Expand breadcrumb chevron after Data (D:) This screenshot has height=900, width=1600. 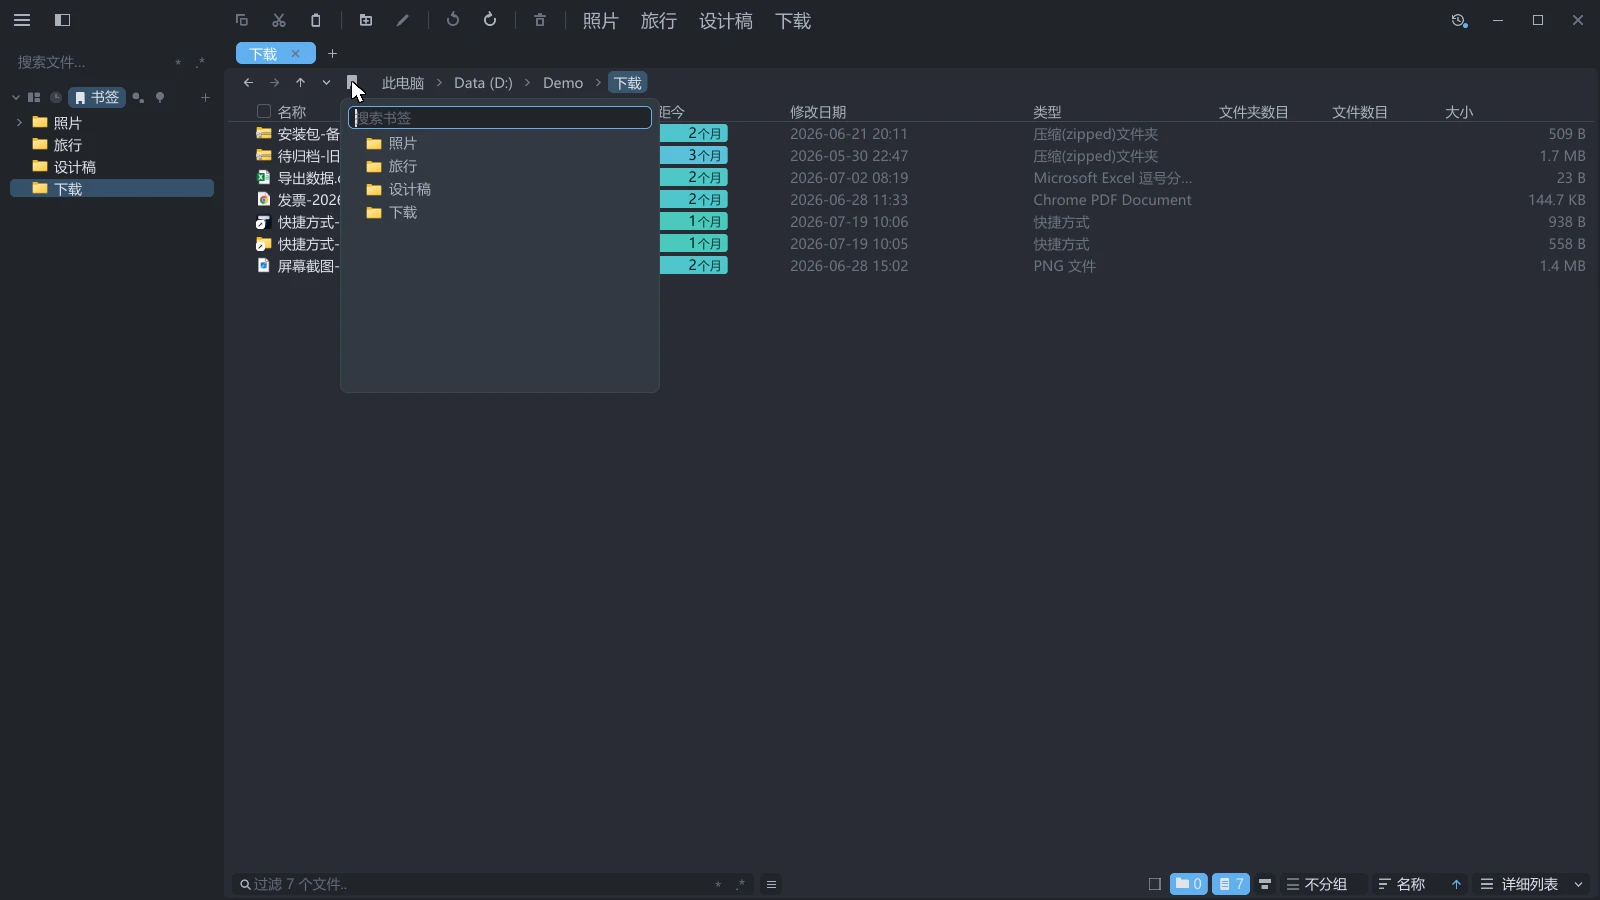pyautogui.click(x=528, y=83)
